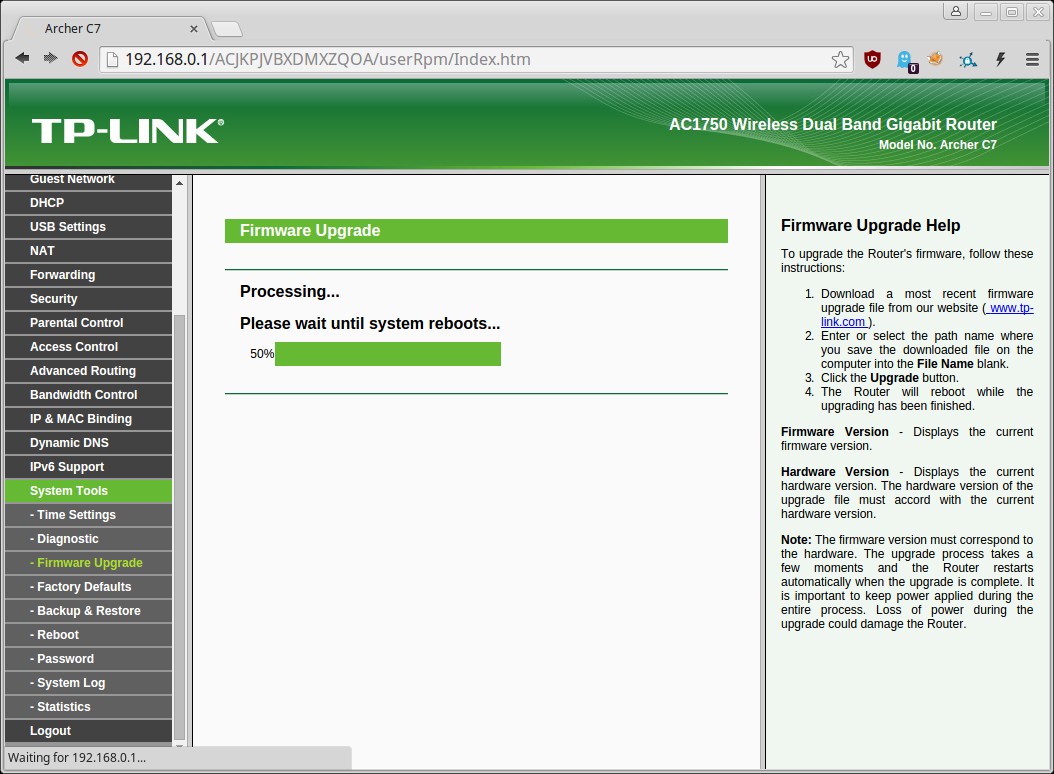Image resolution: width=1054 pixels, height=774 pixels.
Task: Open the DHCP menu
Action: coord(89,202)
